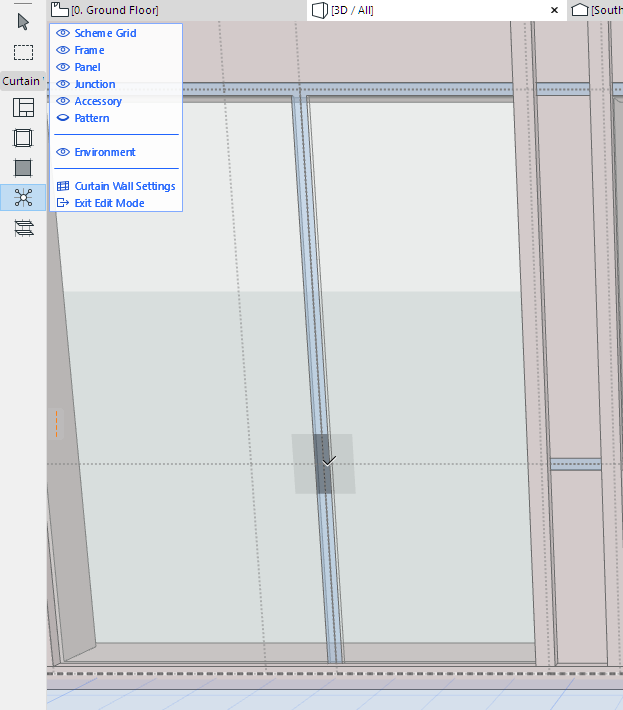The image size is (623, 710).
Task: Switch to South elevation tab
Action: tap(597, 10)
